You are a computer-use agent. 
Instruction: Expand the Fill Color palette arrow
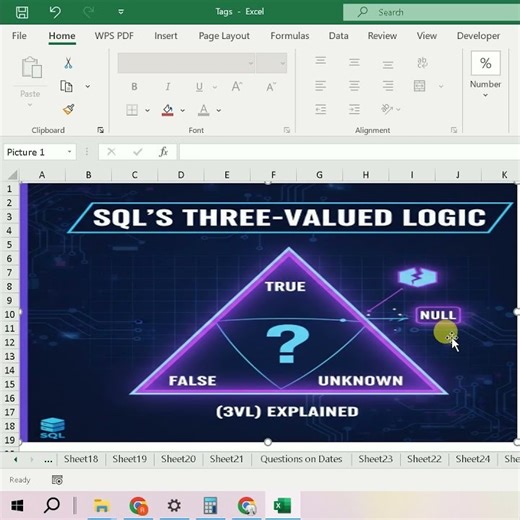183,110
